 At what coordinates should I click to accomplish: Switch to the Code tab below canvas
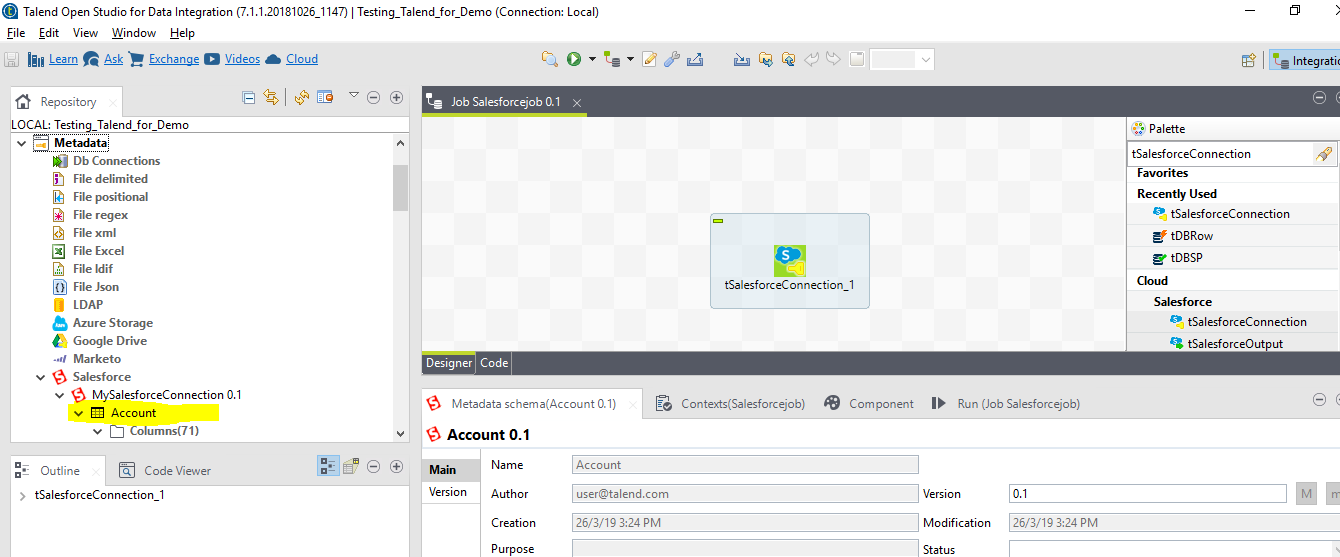click(x=494, y=363)
